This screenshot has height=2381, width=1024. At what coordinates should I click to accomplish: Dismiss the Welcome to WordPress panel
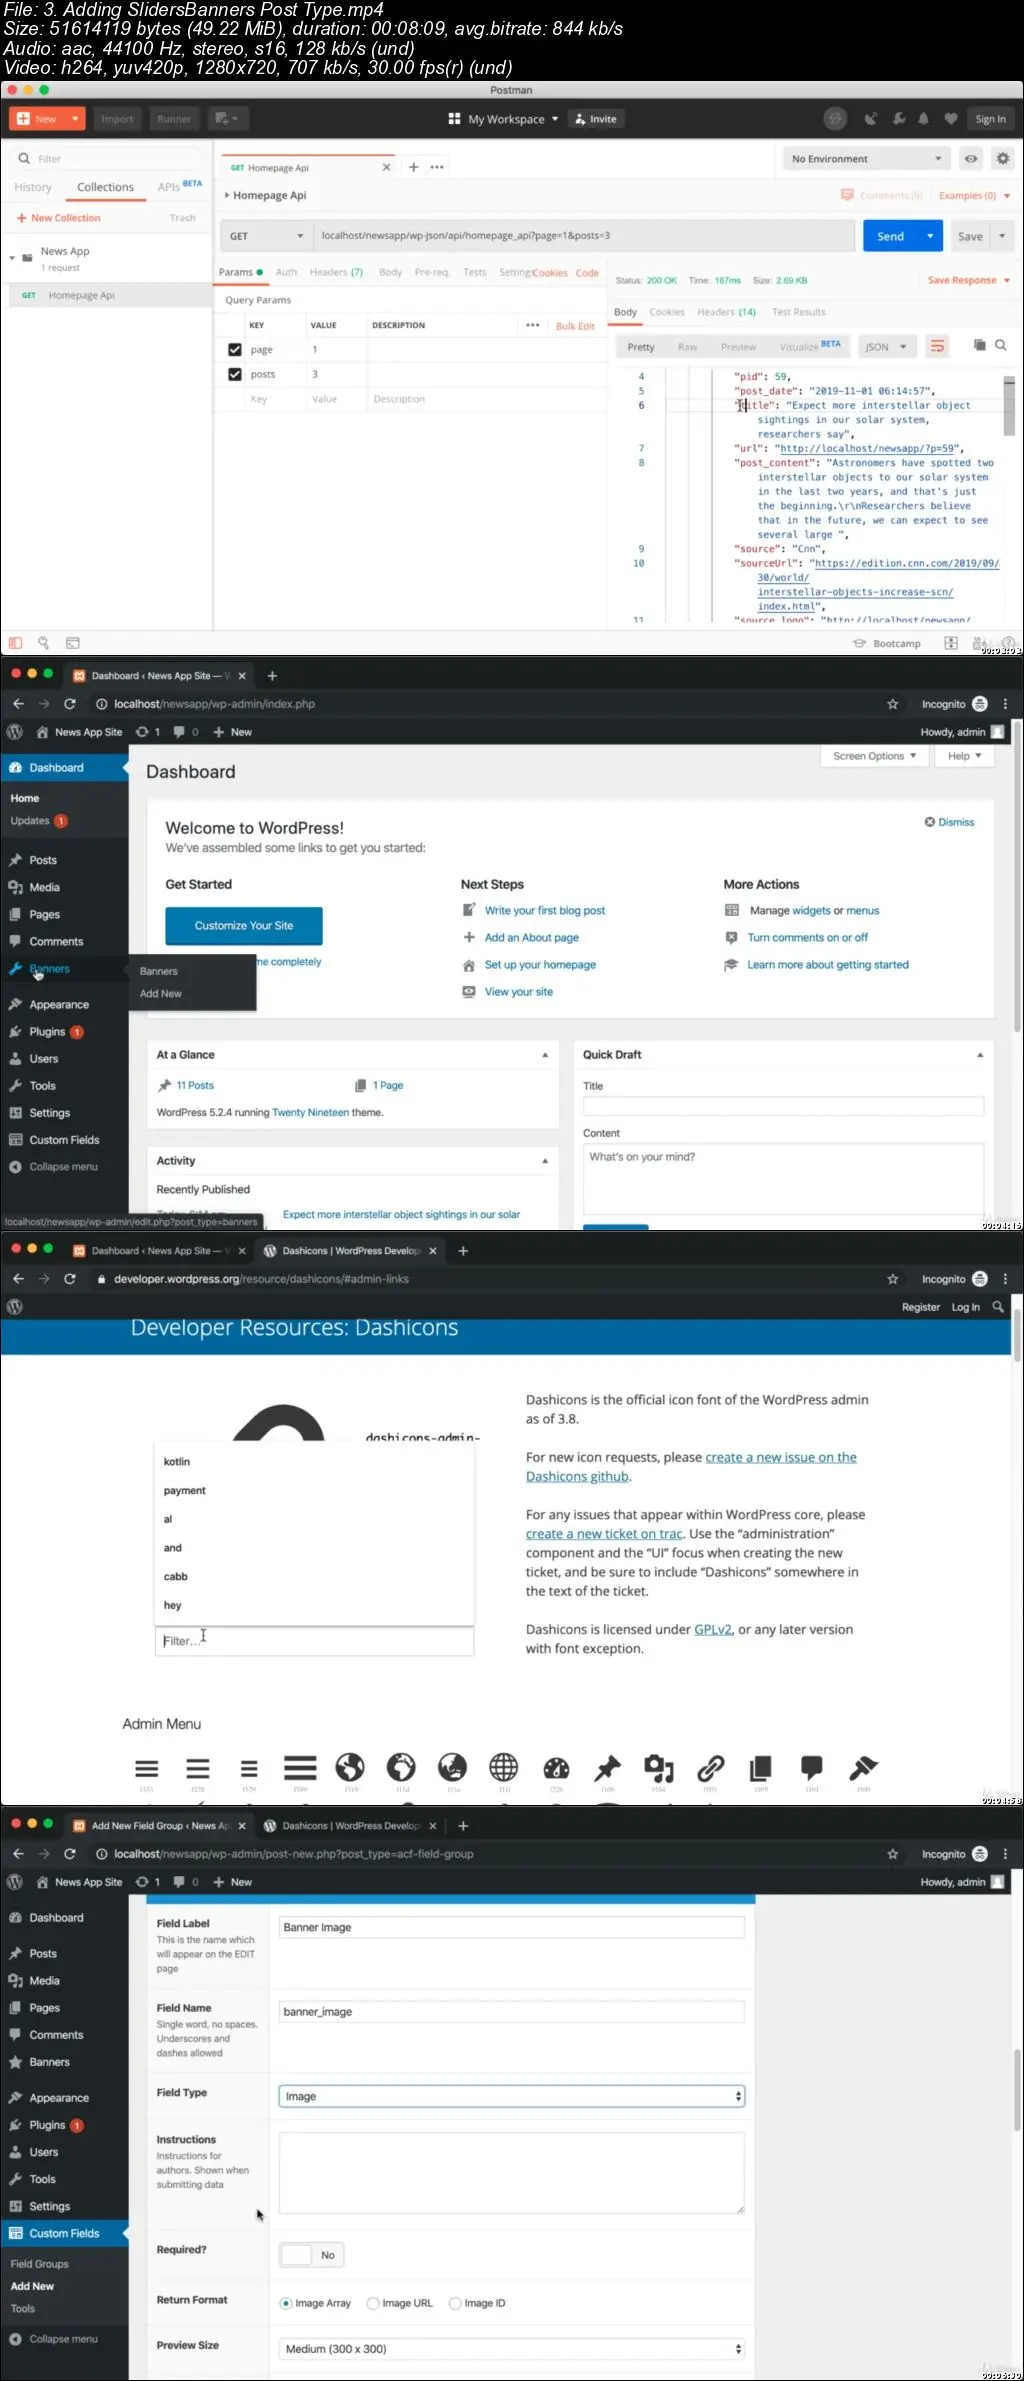coord(950,822)
